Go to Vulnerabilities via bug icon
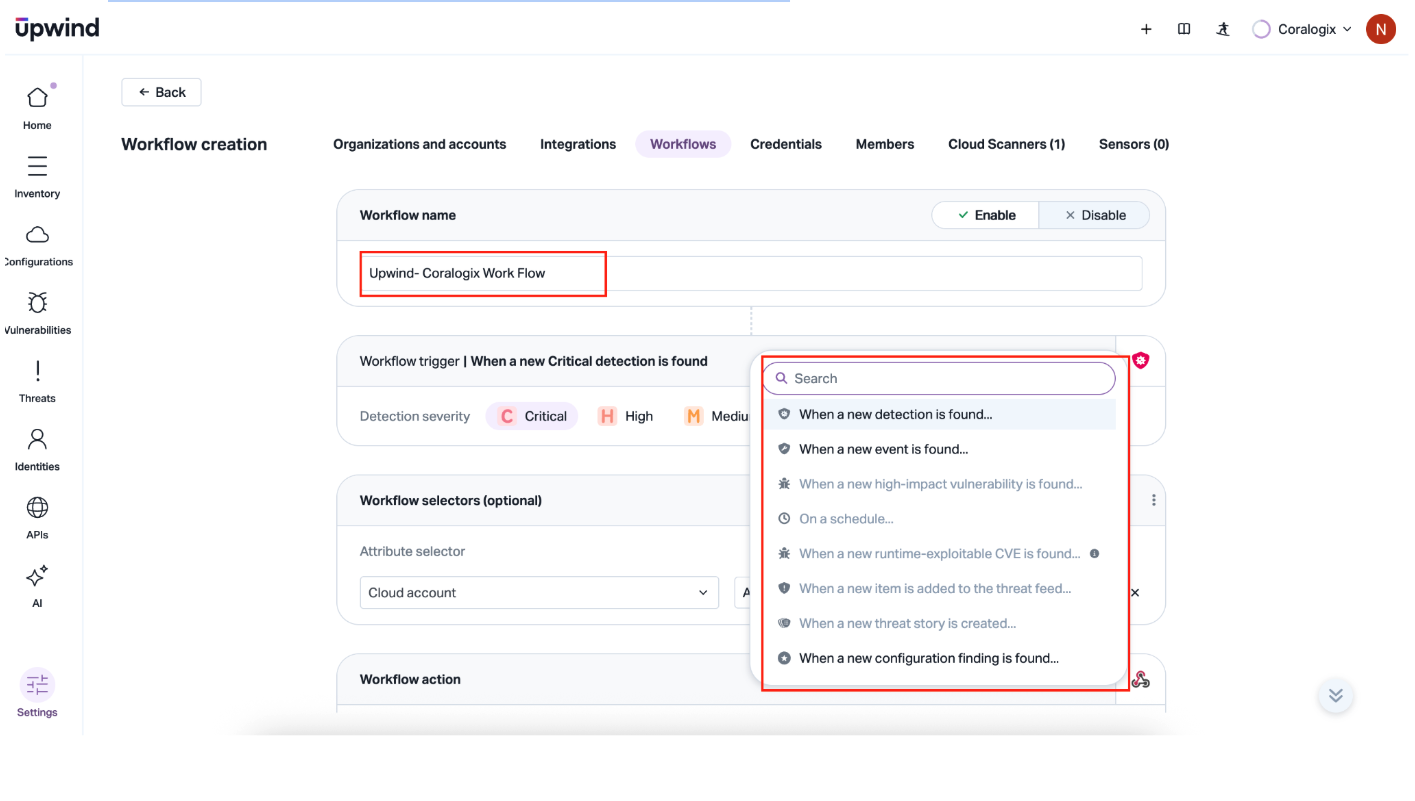Viewport: 1415px width, 801px height. pos(37,303)
